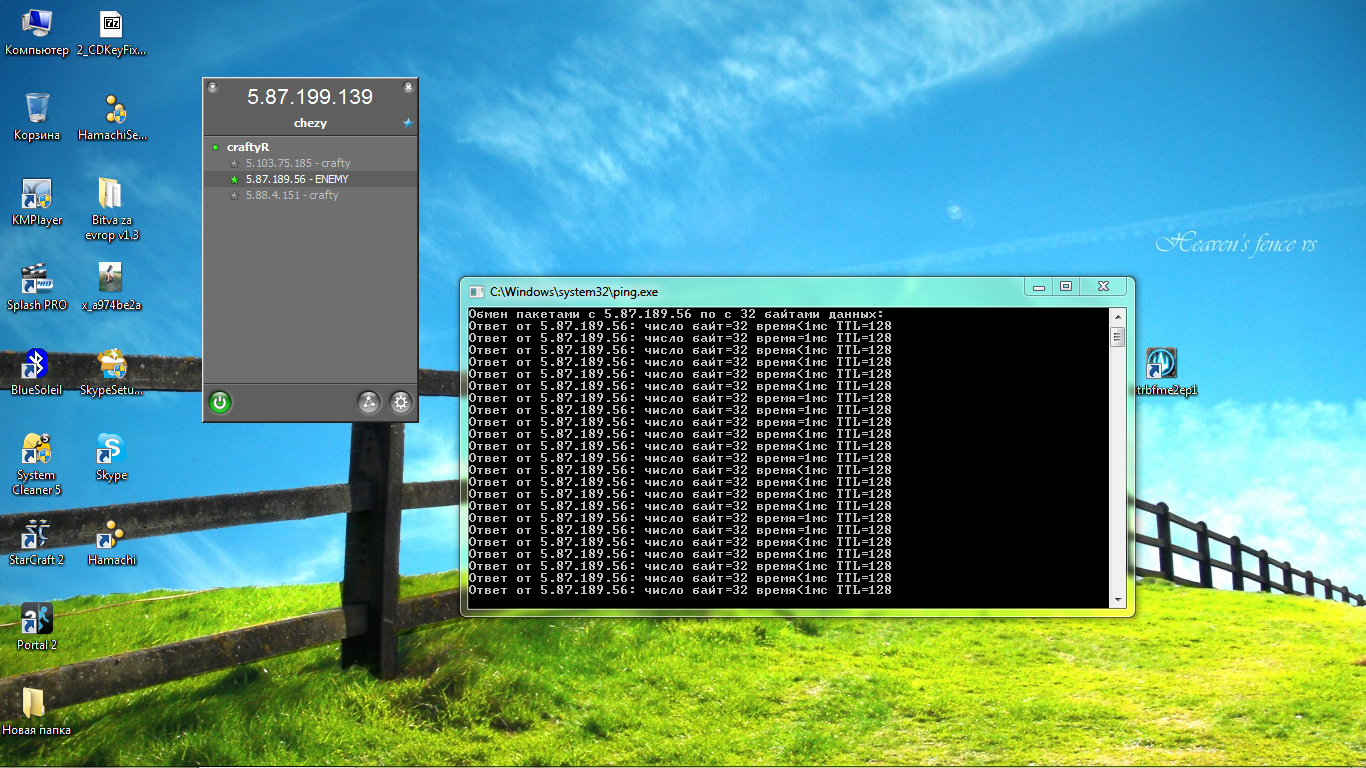Click Hamachi IP address 5.87.199.139
This screenshot has width=1366, height=768.
coord(310,97)
